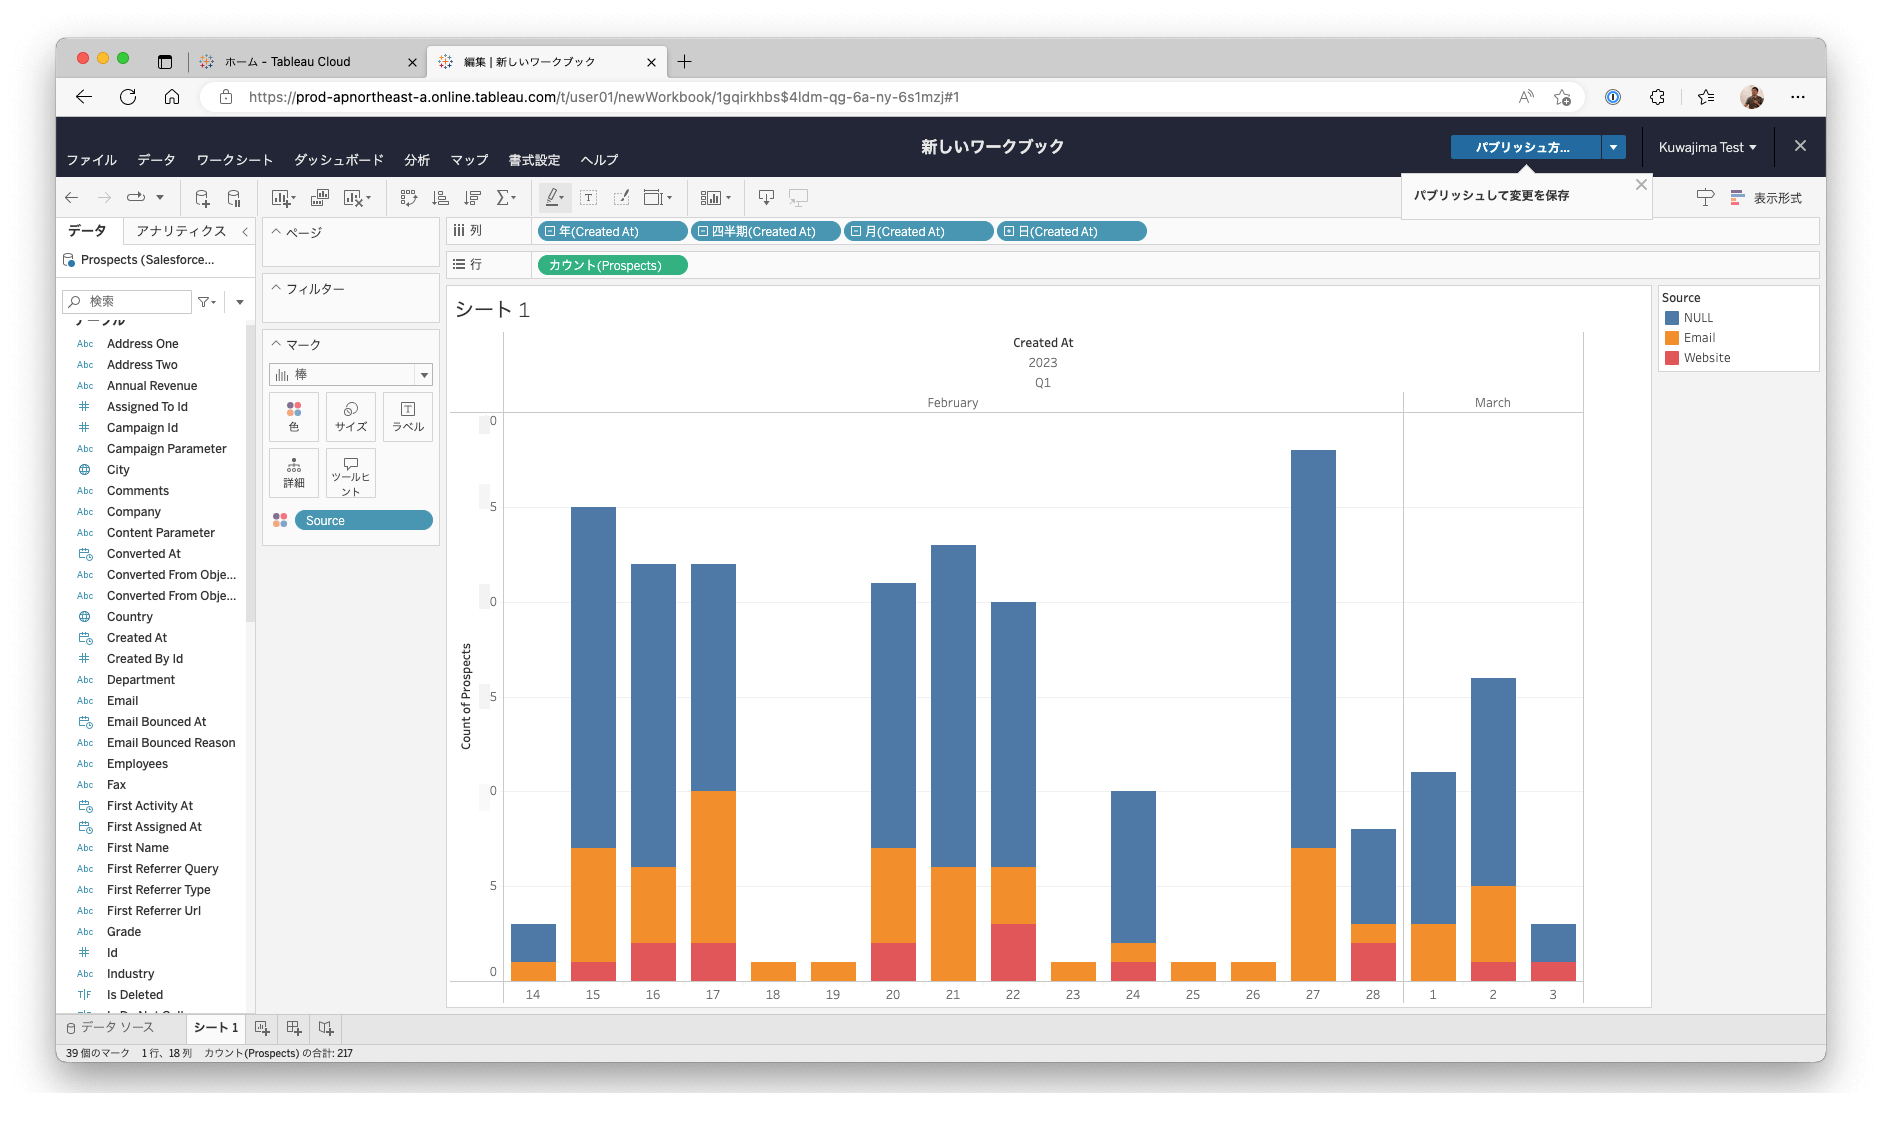Image resolution: width=1882 pixels, height=1136 pixels.
Task: Open the 書式設定 menu
Action: point(534,160)
